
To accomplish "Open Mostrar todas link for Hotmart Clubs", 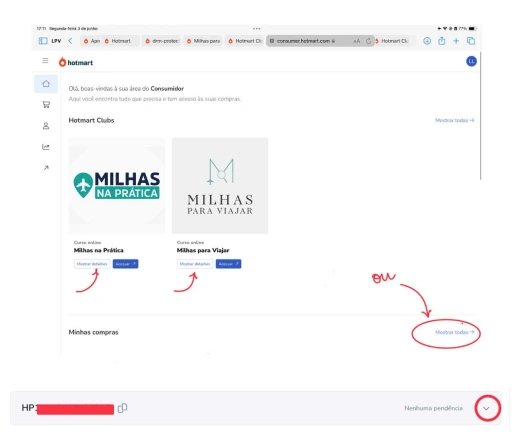I will [x=455, y=120].
